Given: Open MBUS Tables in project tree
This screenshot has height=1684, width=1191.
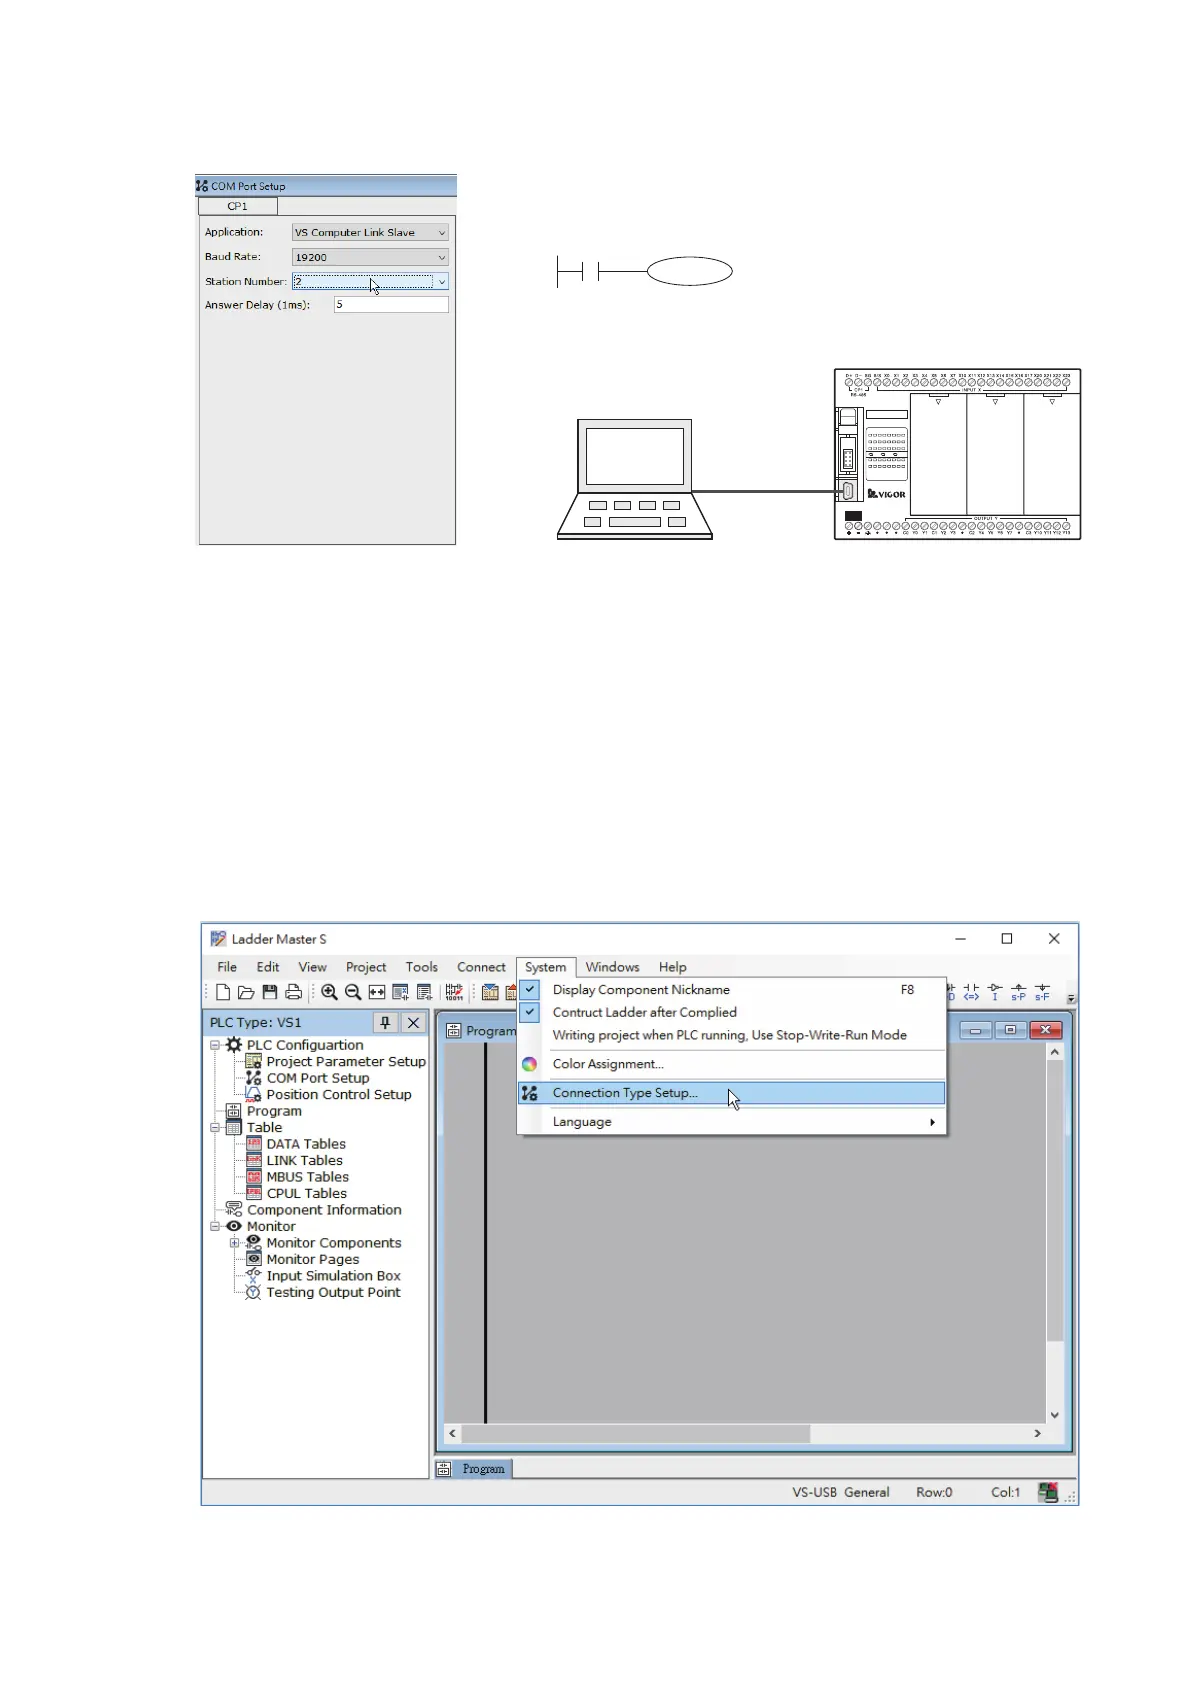Looking at the screenshot, I should pyautogui.click(x=307, y=1177).
